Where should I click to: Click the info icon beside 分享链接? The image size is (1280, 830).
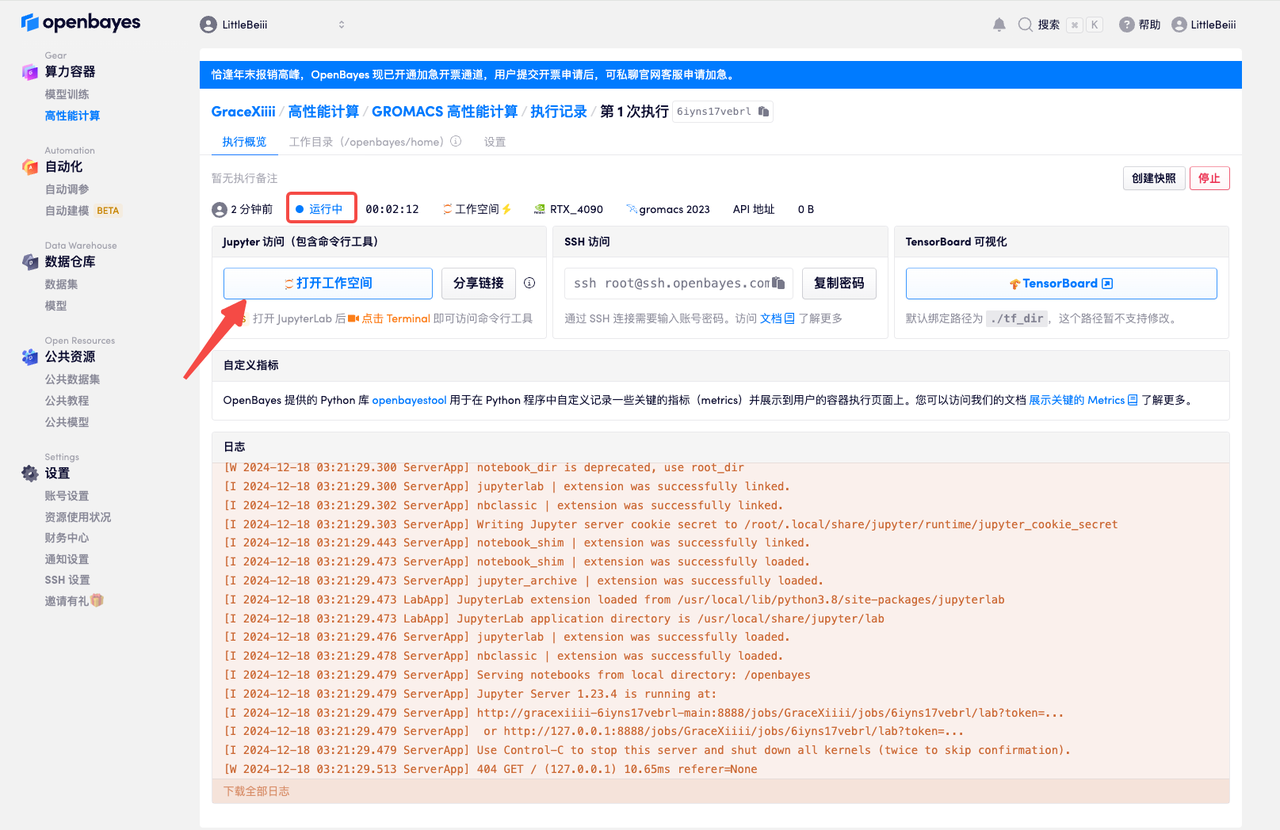click(529, 283)
